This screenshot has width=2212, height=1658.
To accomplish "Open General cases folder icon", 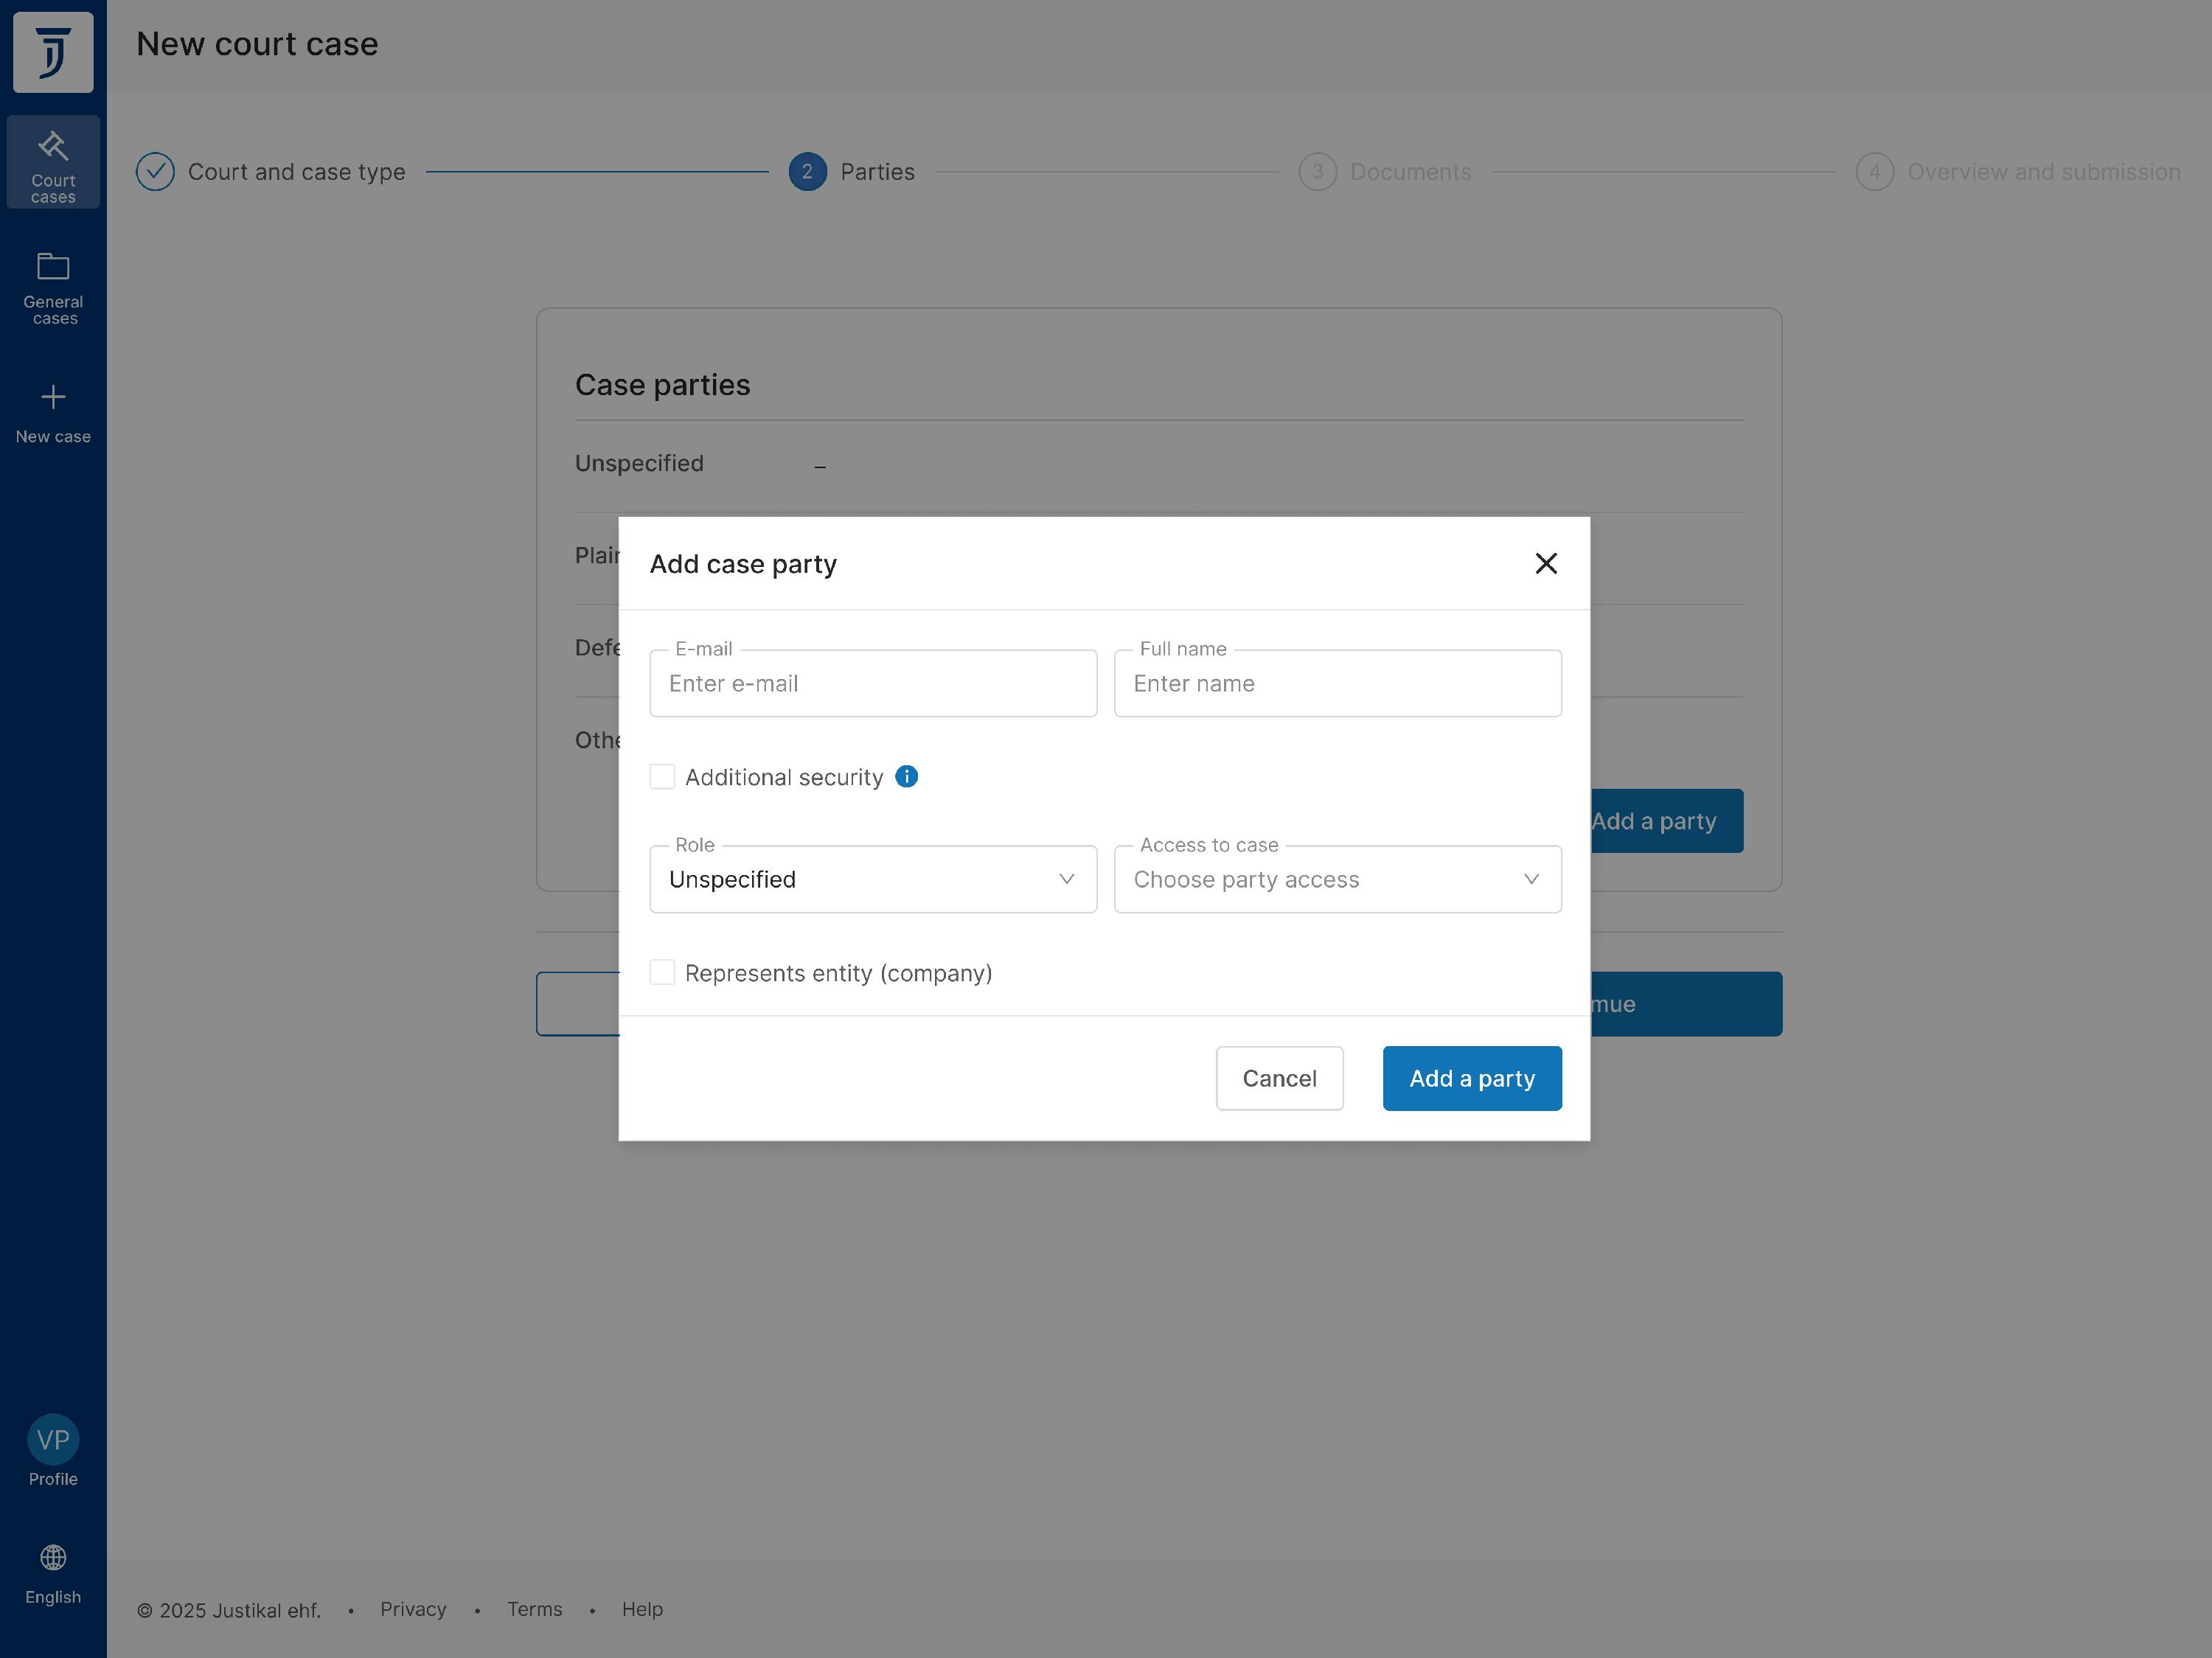I will tap(53, 266).
